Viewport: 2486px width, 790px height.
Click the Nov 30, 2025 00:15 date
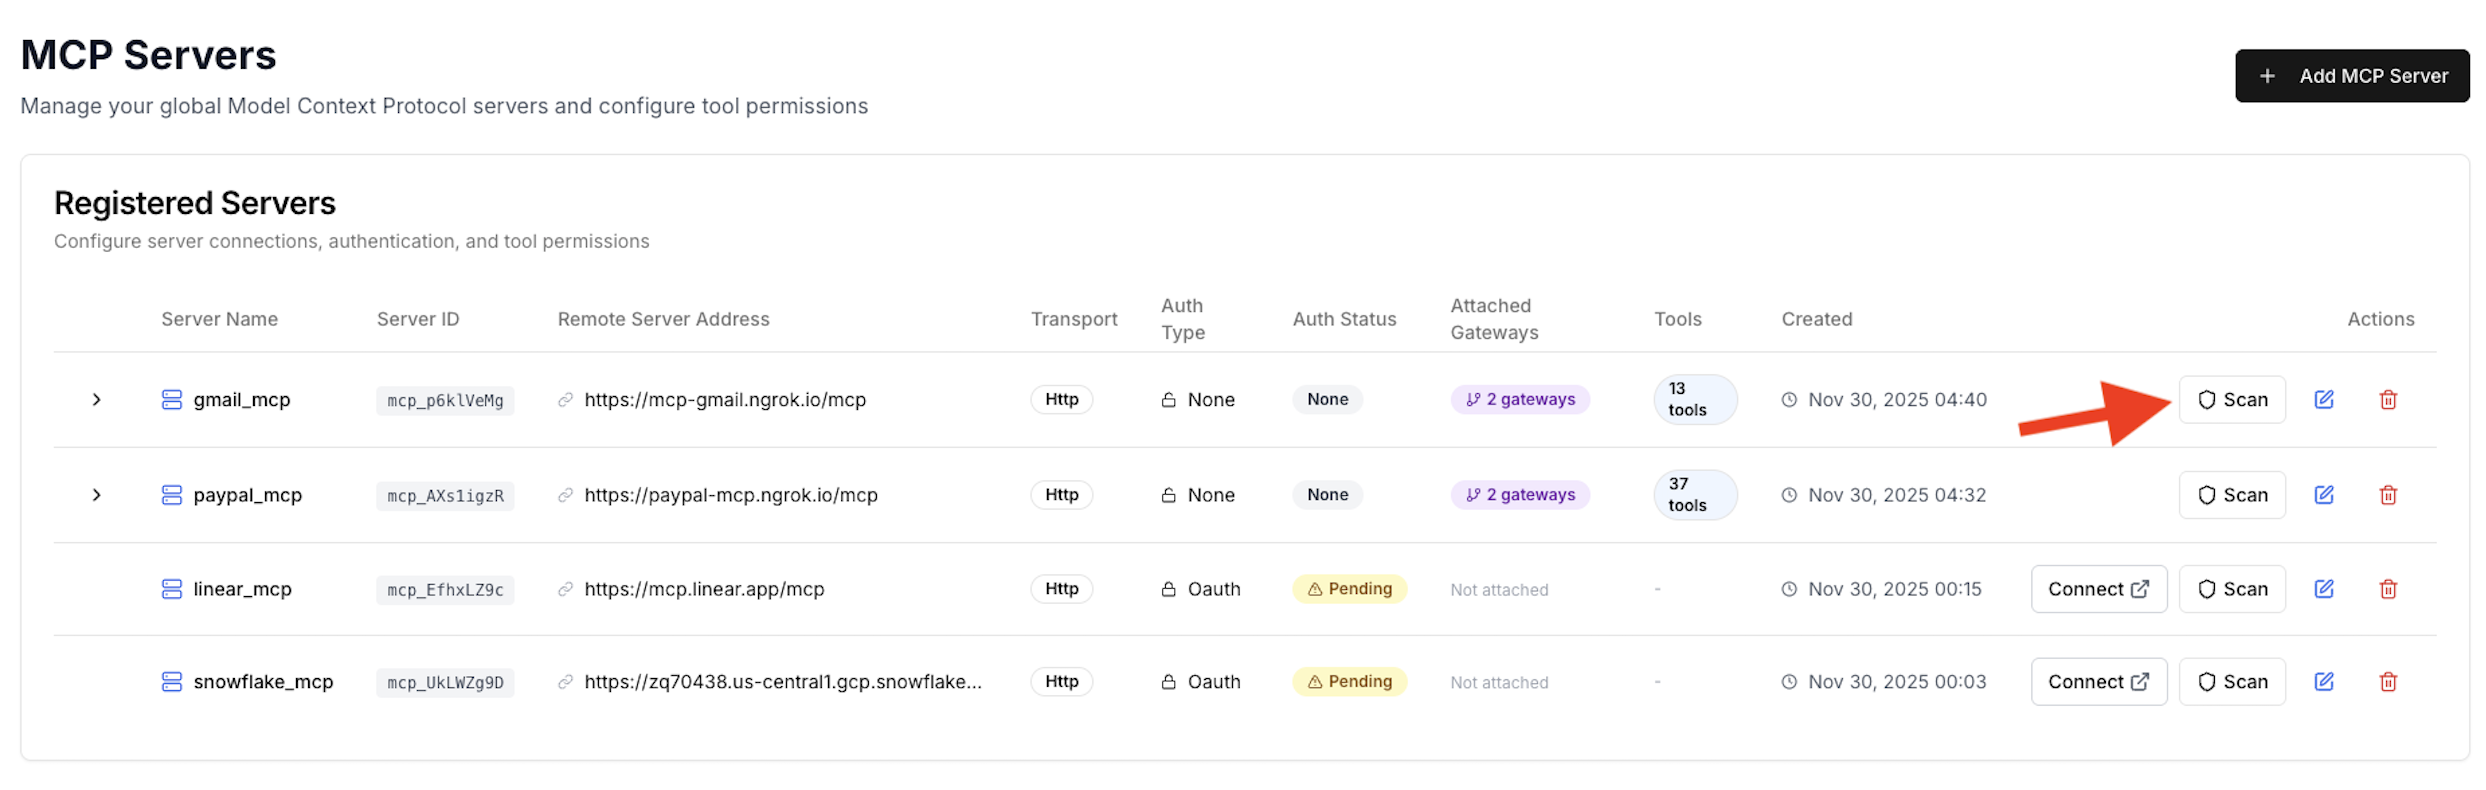[x=1895, y=589]
